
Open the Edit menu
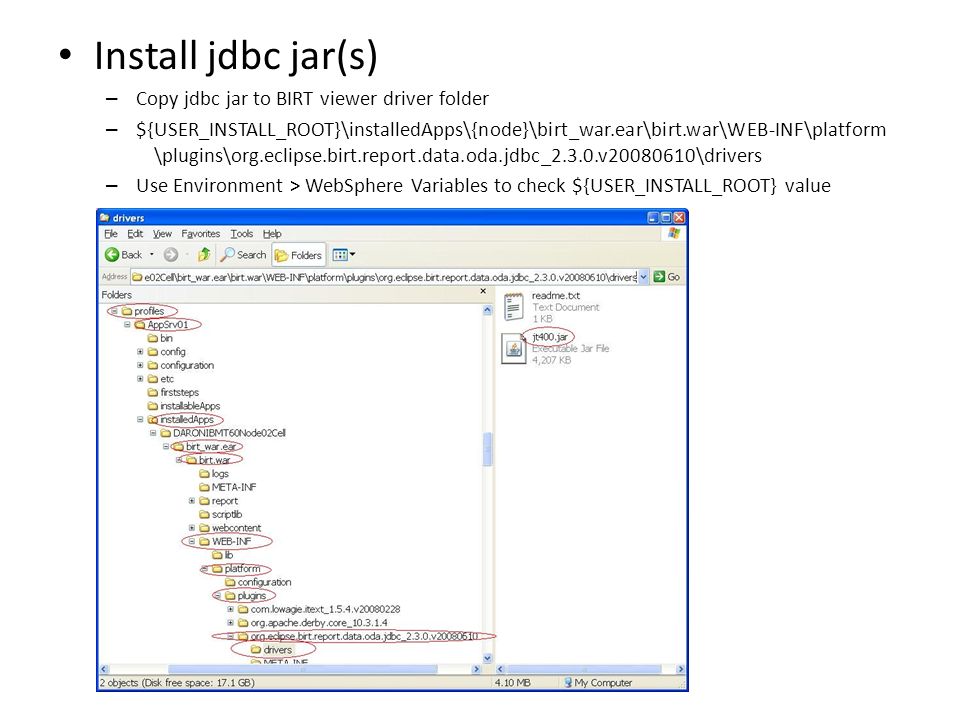click(135, 234)
